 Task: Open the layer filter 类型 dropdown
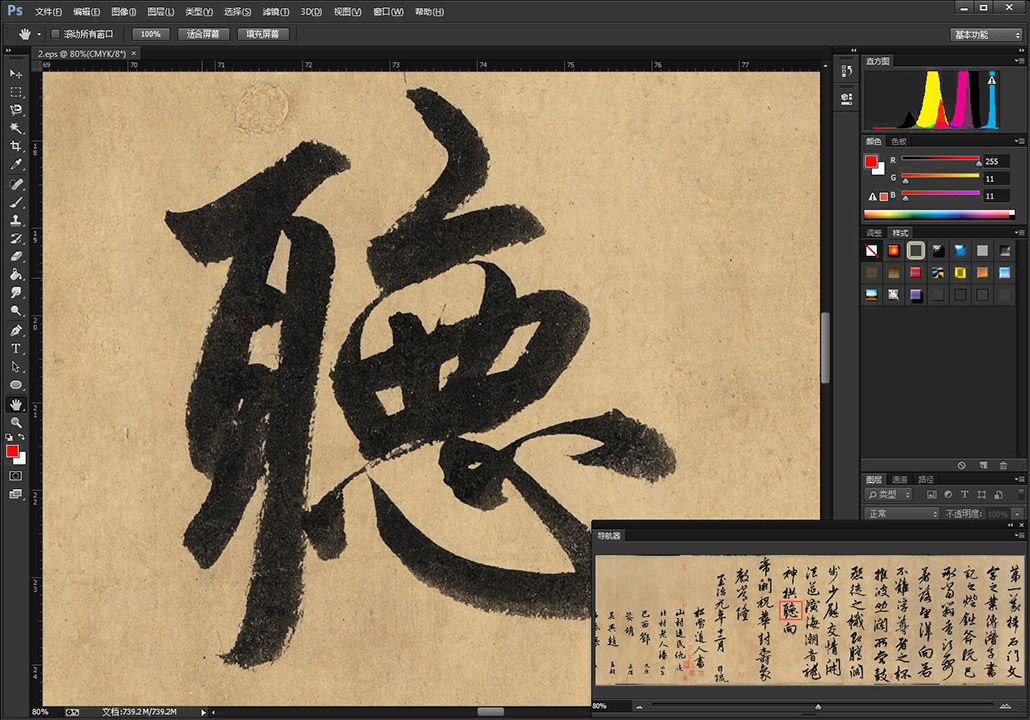tap(889, 495)
